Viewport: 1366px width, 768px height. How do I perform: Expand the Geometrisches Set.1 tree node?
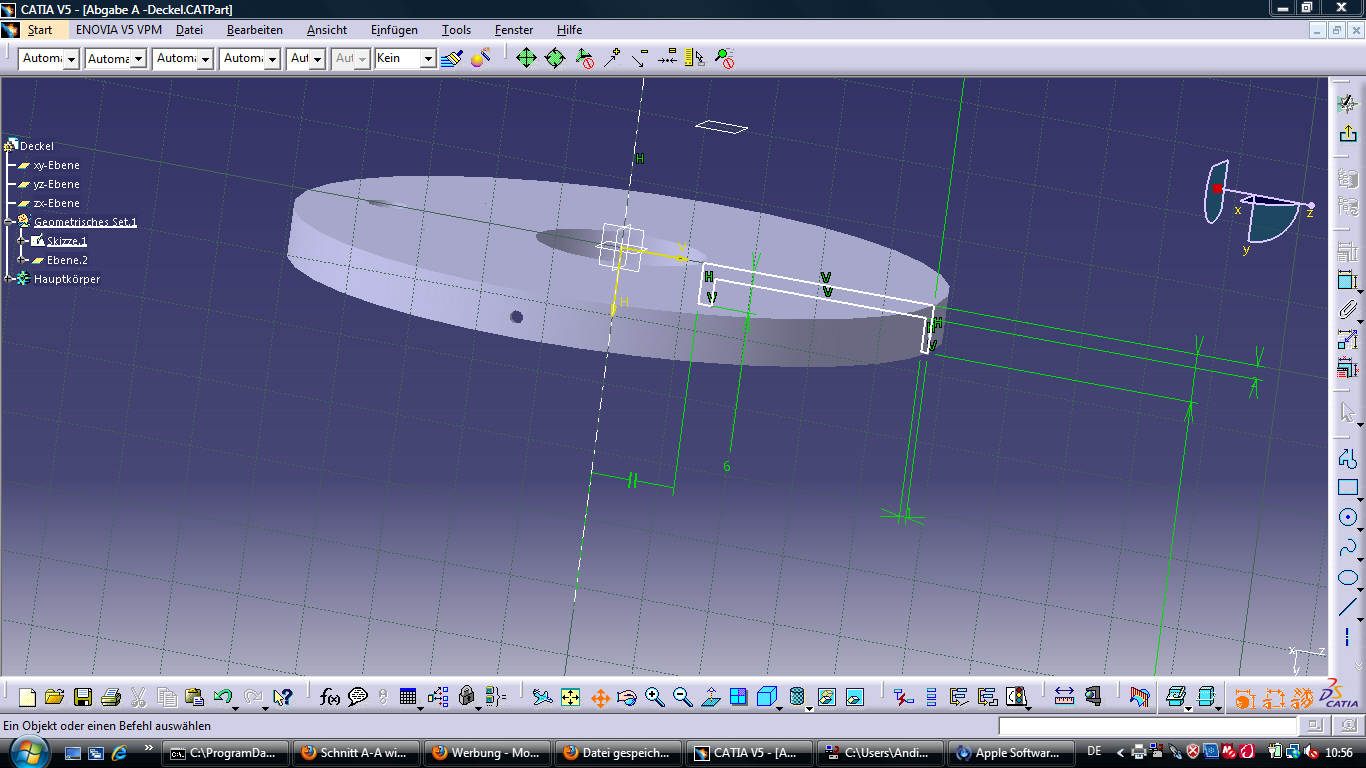tap(8, 222)
